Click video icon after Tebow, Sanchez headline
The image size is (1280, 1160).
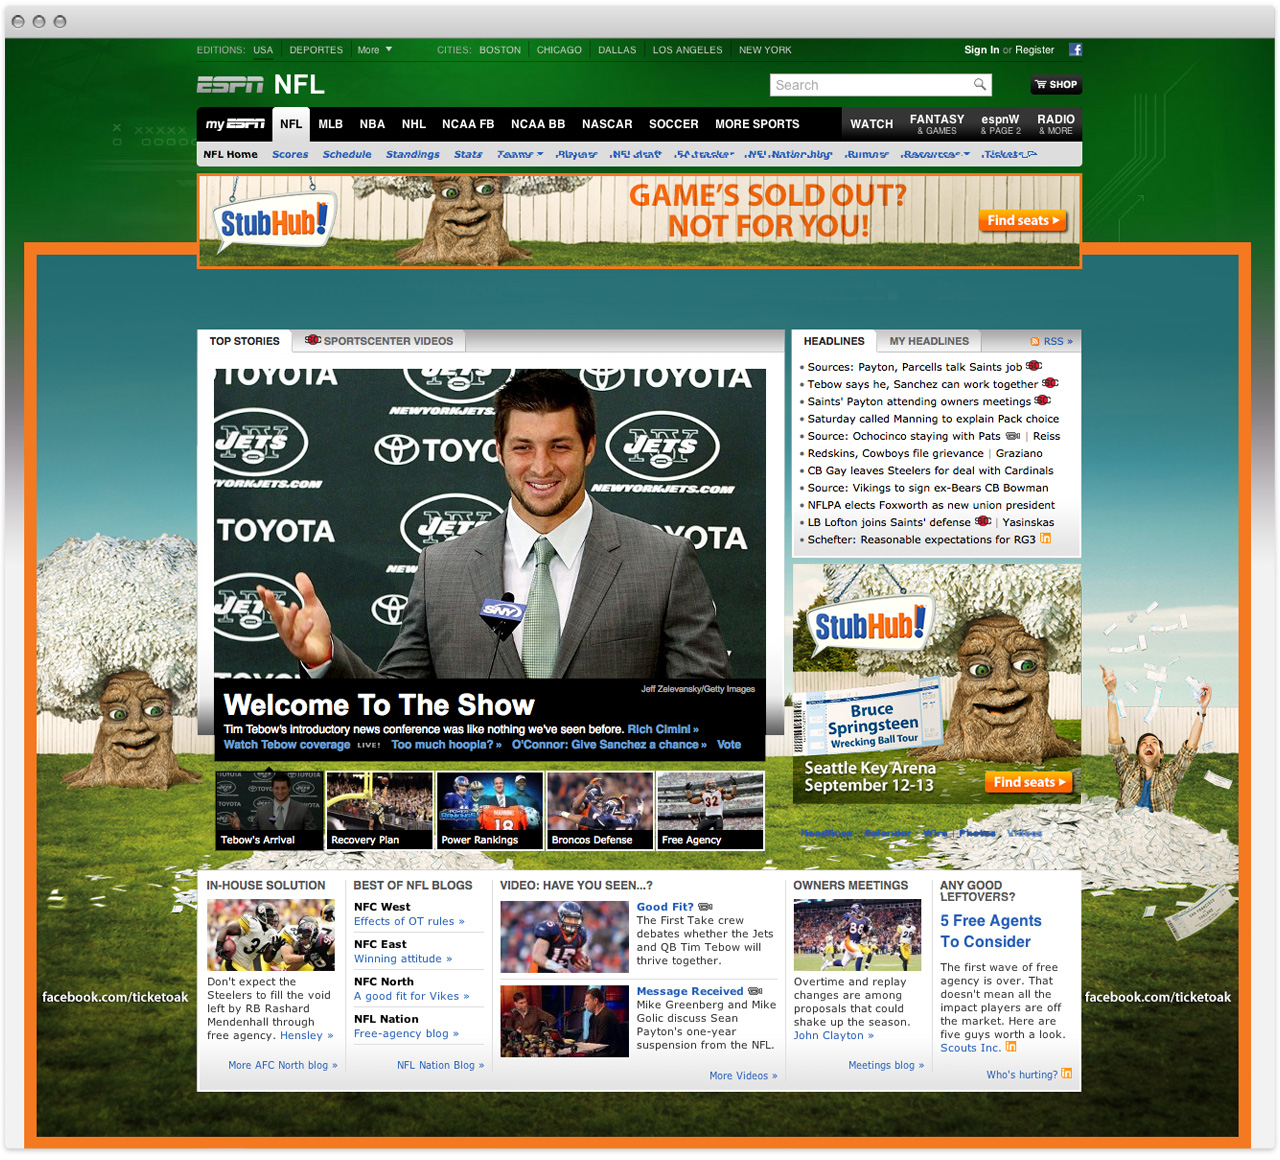coord(1050,383)
